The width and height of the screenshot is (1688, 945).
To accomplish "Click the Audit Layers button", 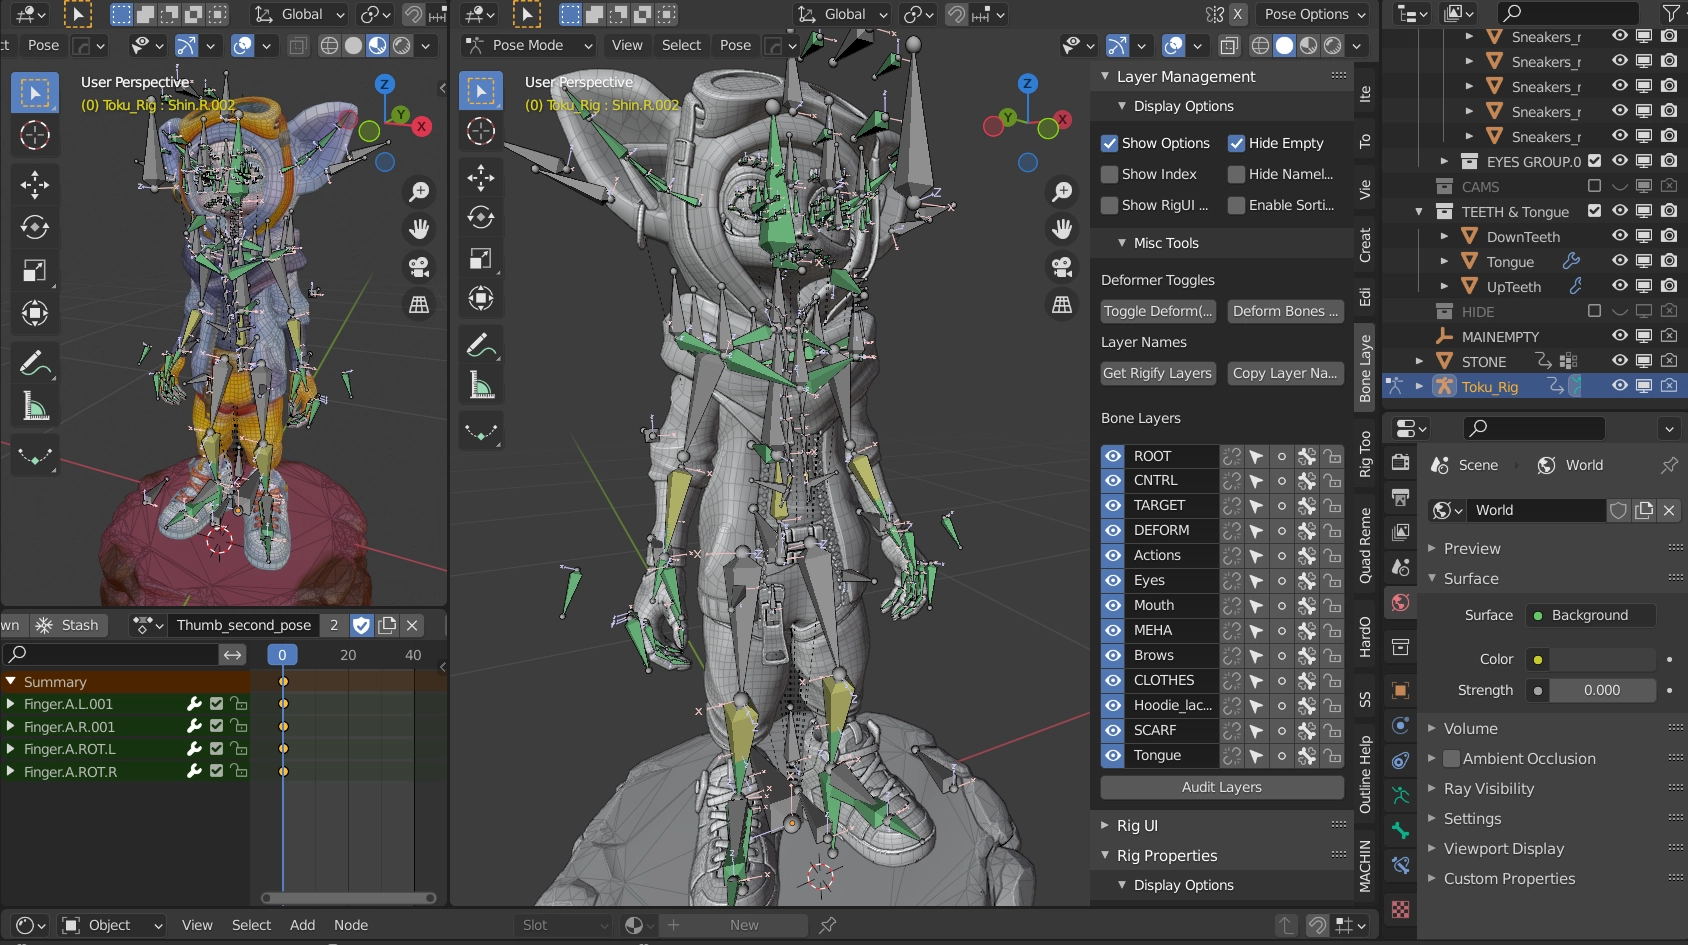I will (1221, 788).
